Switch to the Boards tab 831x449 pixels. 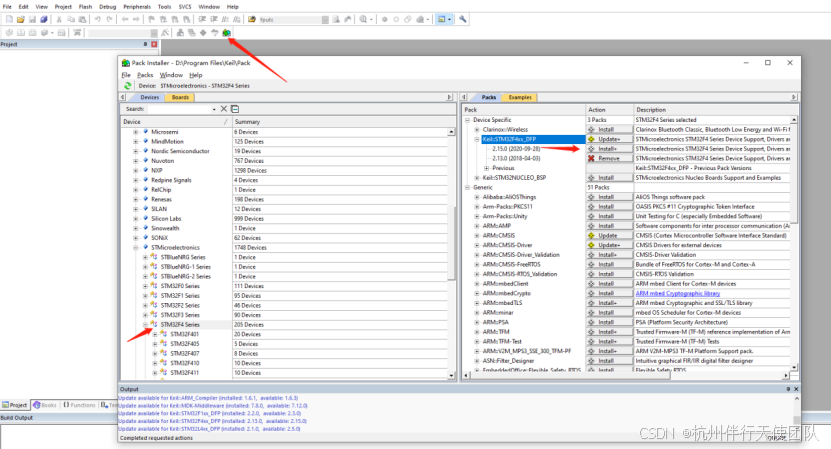point(180,98)
